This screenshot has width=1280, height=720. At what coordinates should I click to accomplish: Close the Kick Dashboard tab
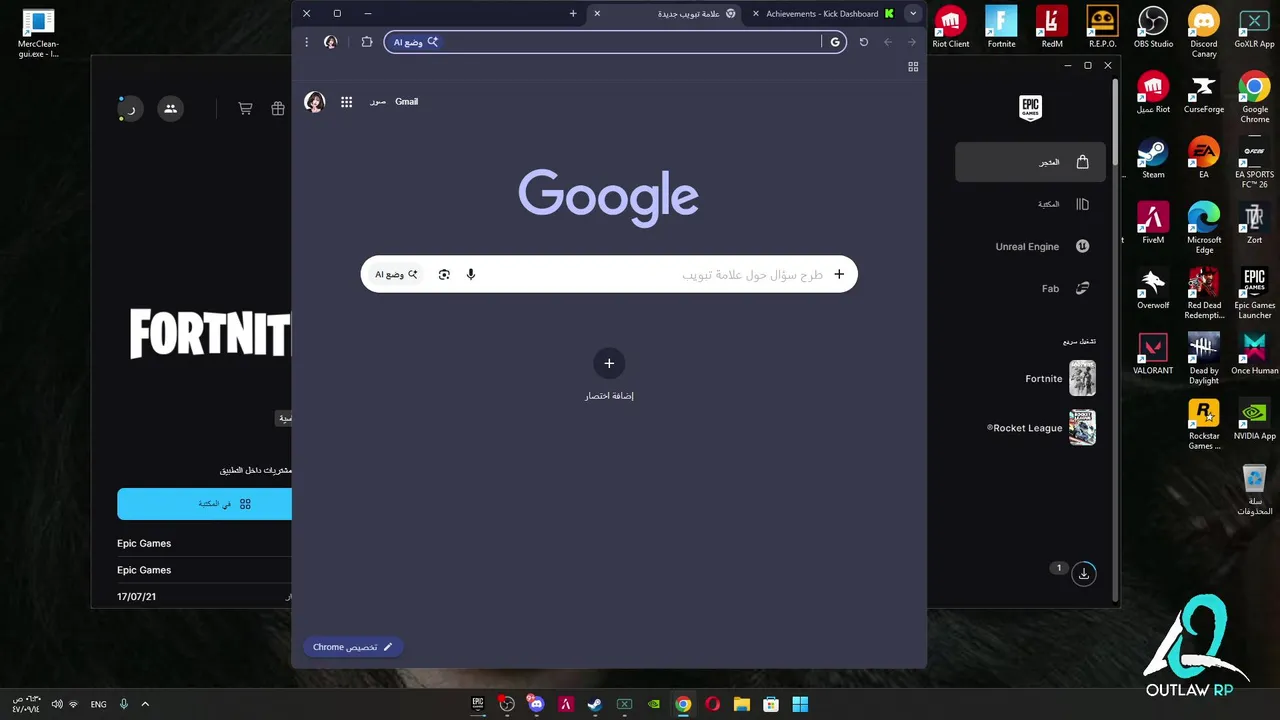(756, 14)
